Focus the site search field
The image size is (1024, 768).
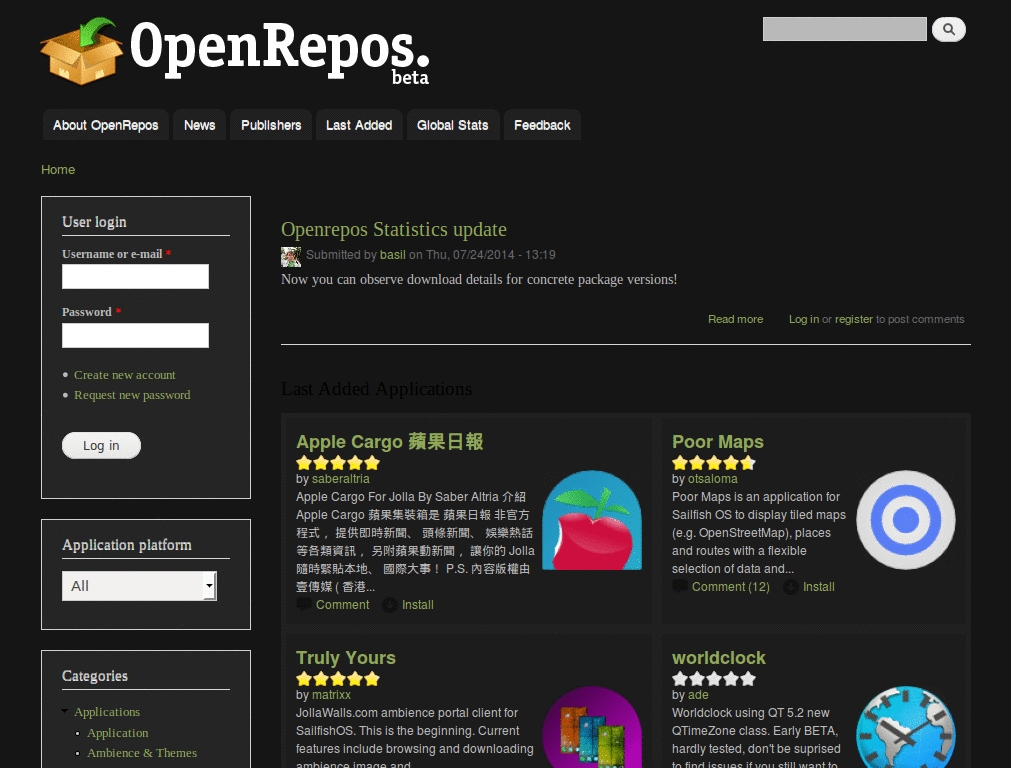click(844, 29)
